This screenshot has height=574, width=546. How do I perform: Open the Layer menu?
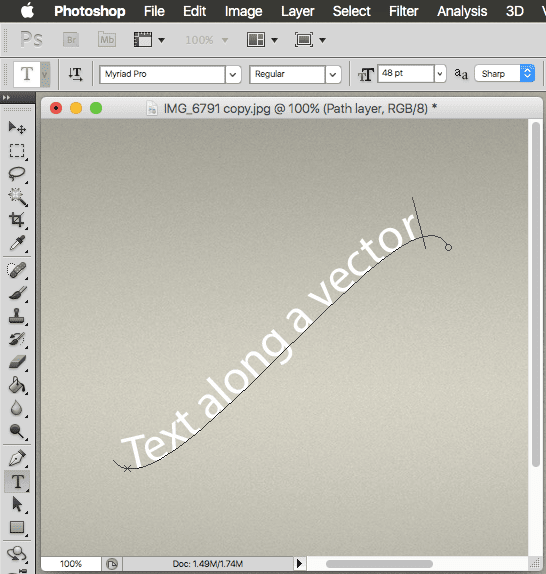(298, 11)
